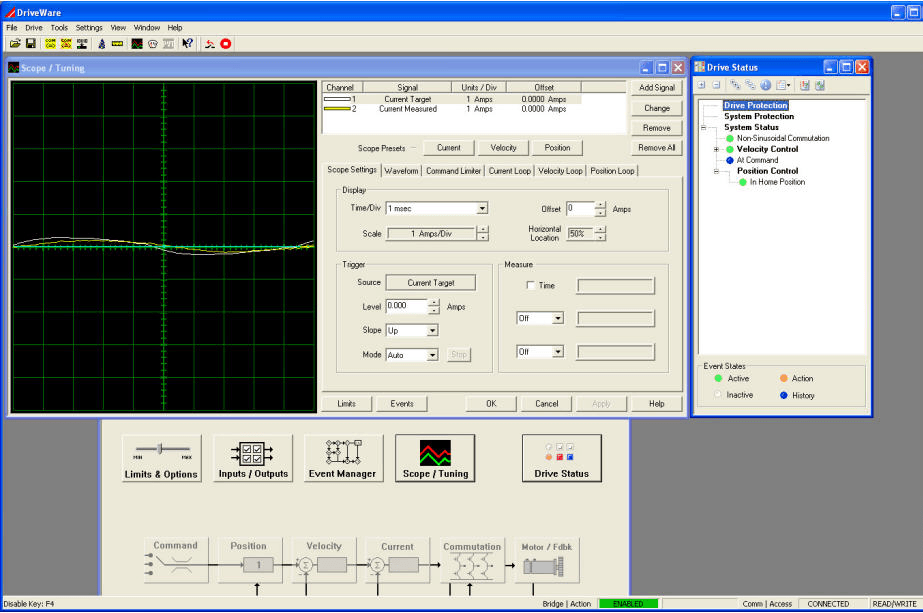
Task: Open the second Off measure dropdown
Action: pyautogui.click(x=557, y=352)
